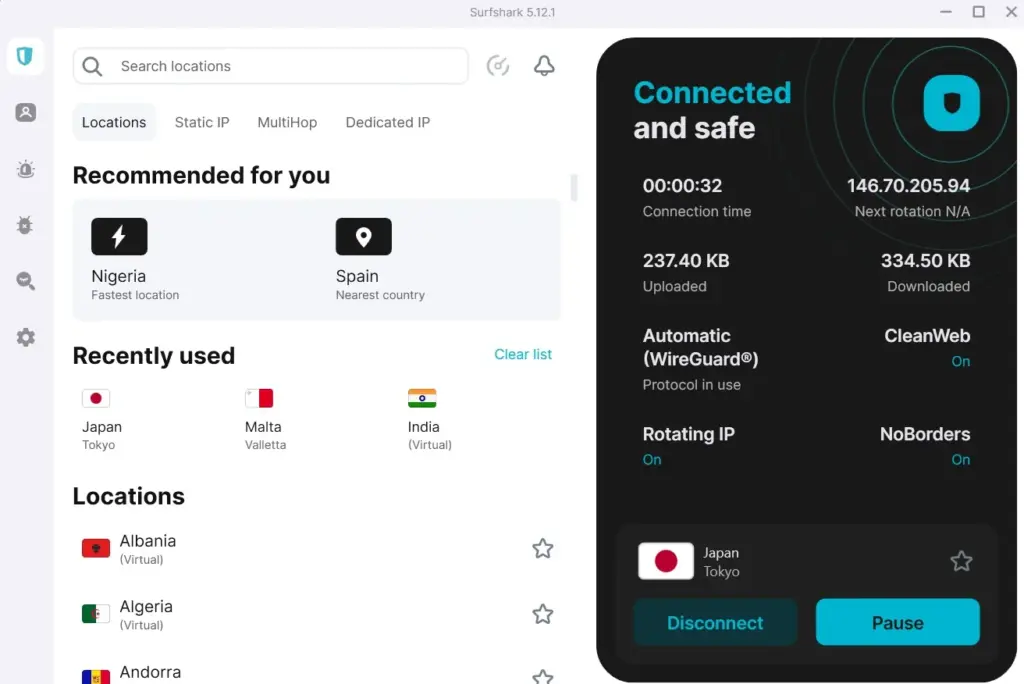Viewport: 1024px width, 684px height.
Task: Open the Search magnifier sidebar icon
Action: click(x=26, y=281)
